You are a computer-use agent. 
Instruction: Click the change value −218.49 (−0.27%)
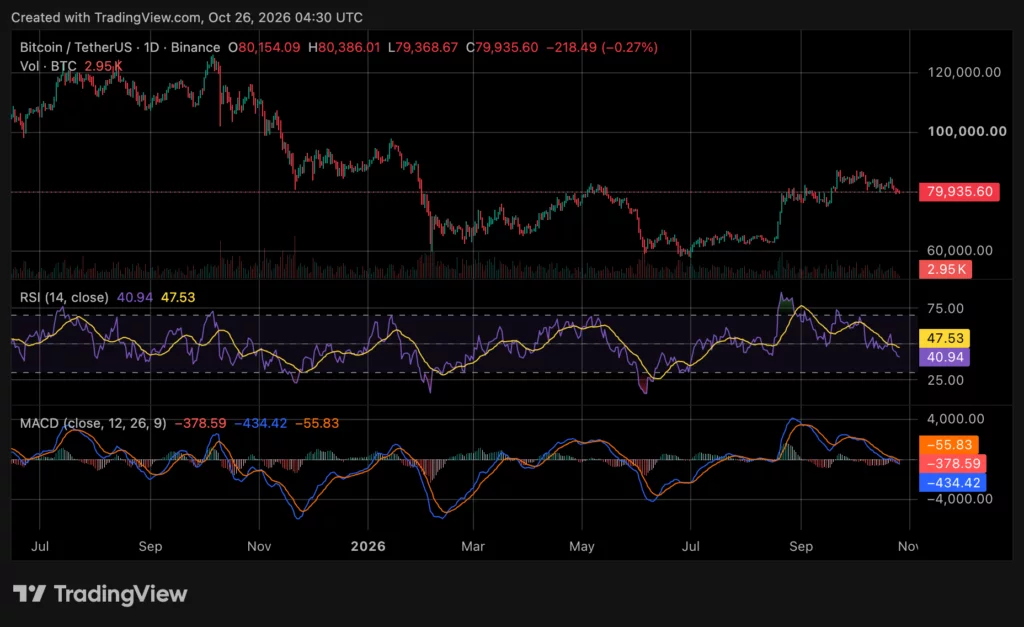coord(602,47)
